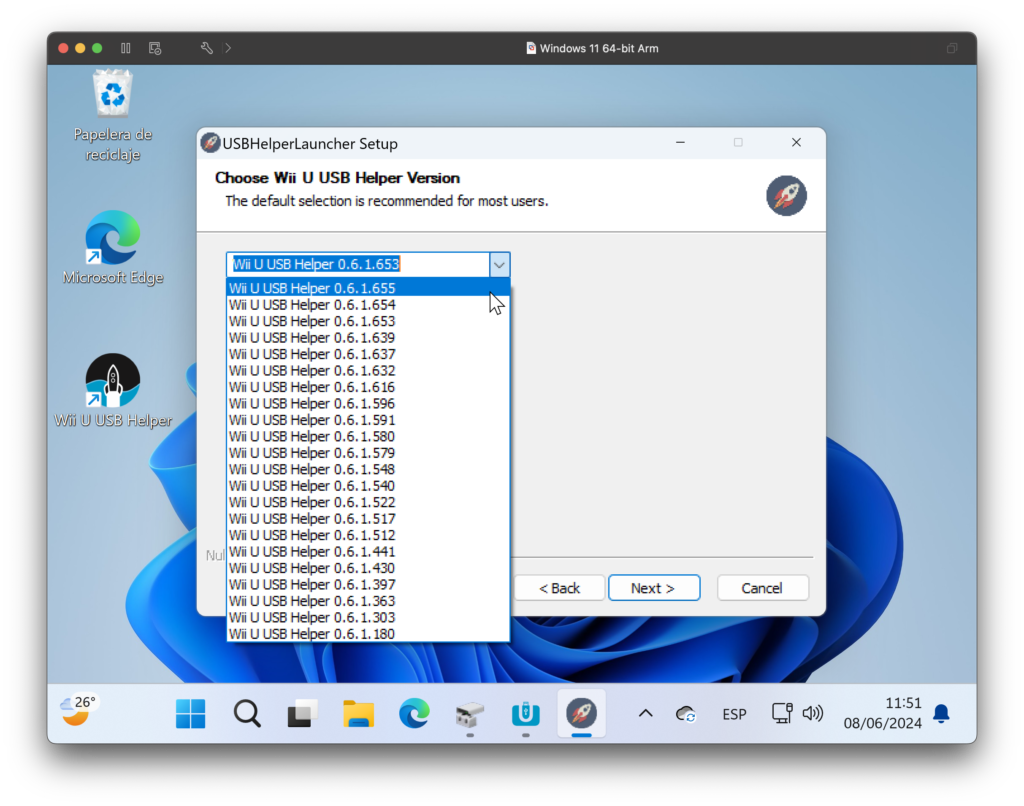This screenshot has width=1024, height=806.
Task: Click the installer box icon on the taskbar
Action: (470, 715)
